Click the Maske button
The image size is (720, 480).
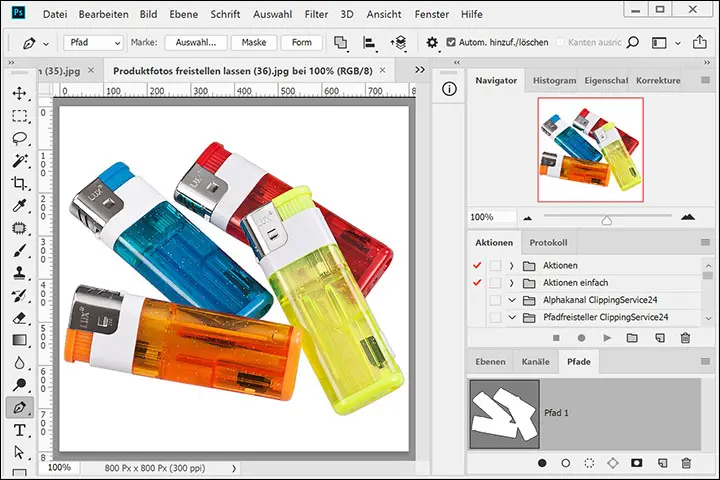click(254, 43)
